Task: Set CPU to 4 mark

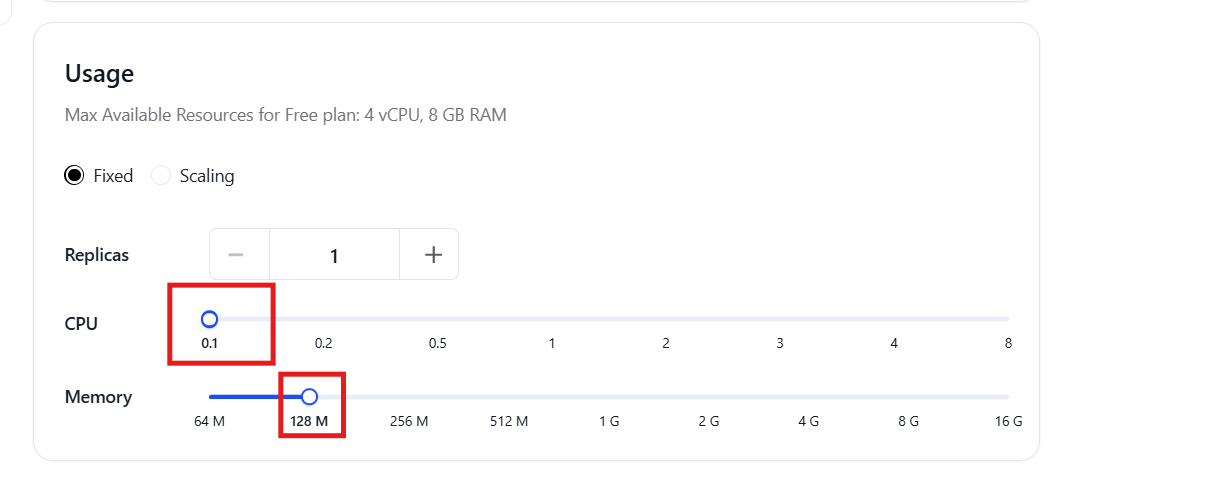Action: [x=894, y=343]
